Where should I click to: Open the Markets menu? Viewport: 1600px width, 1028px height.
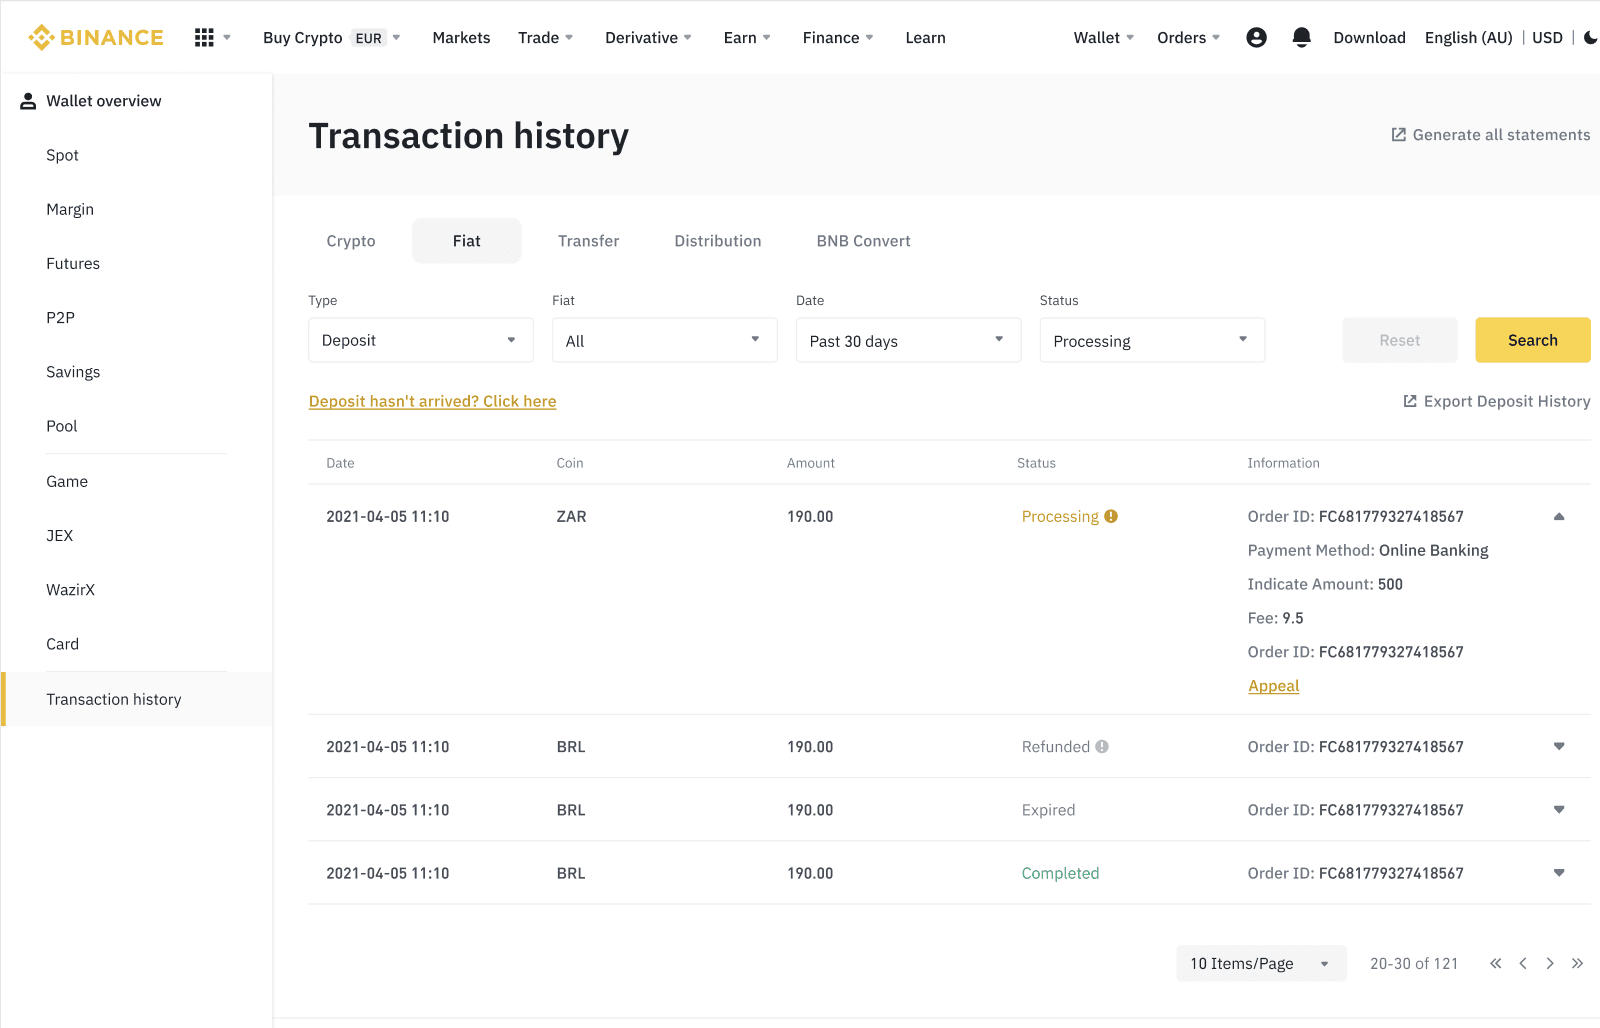[461, 37]
